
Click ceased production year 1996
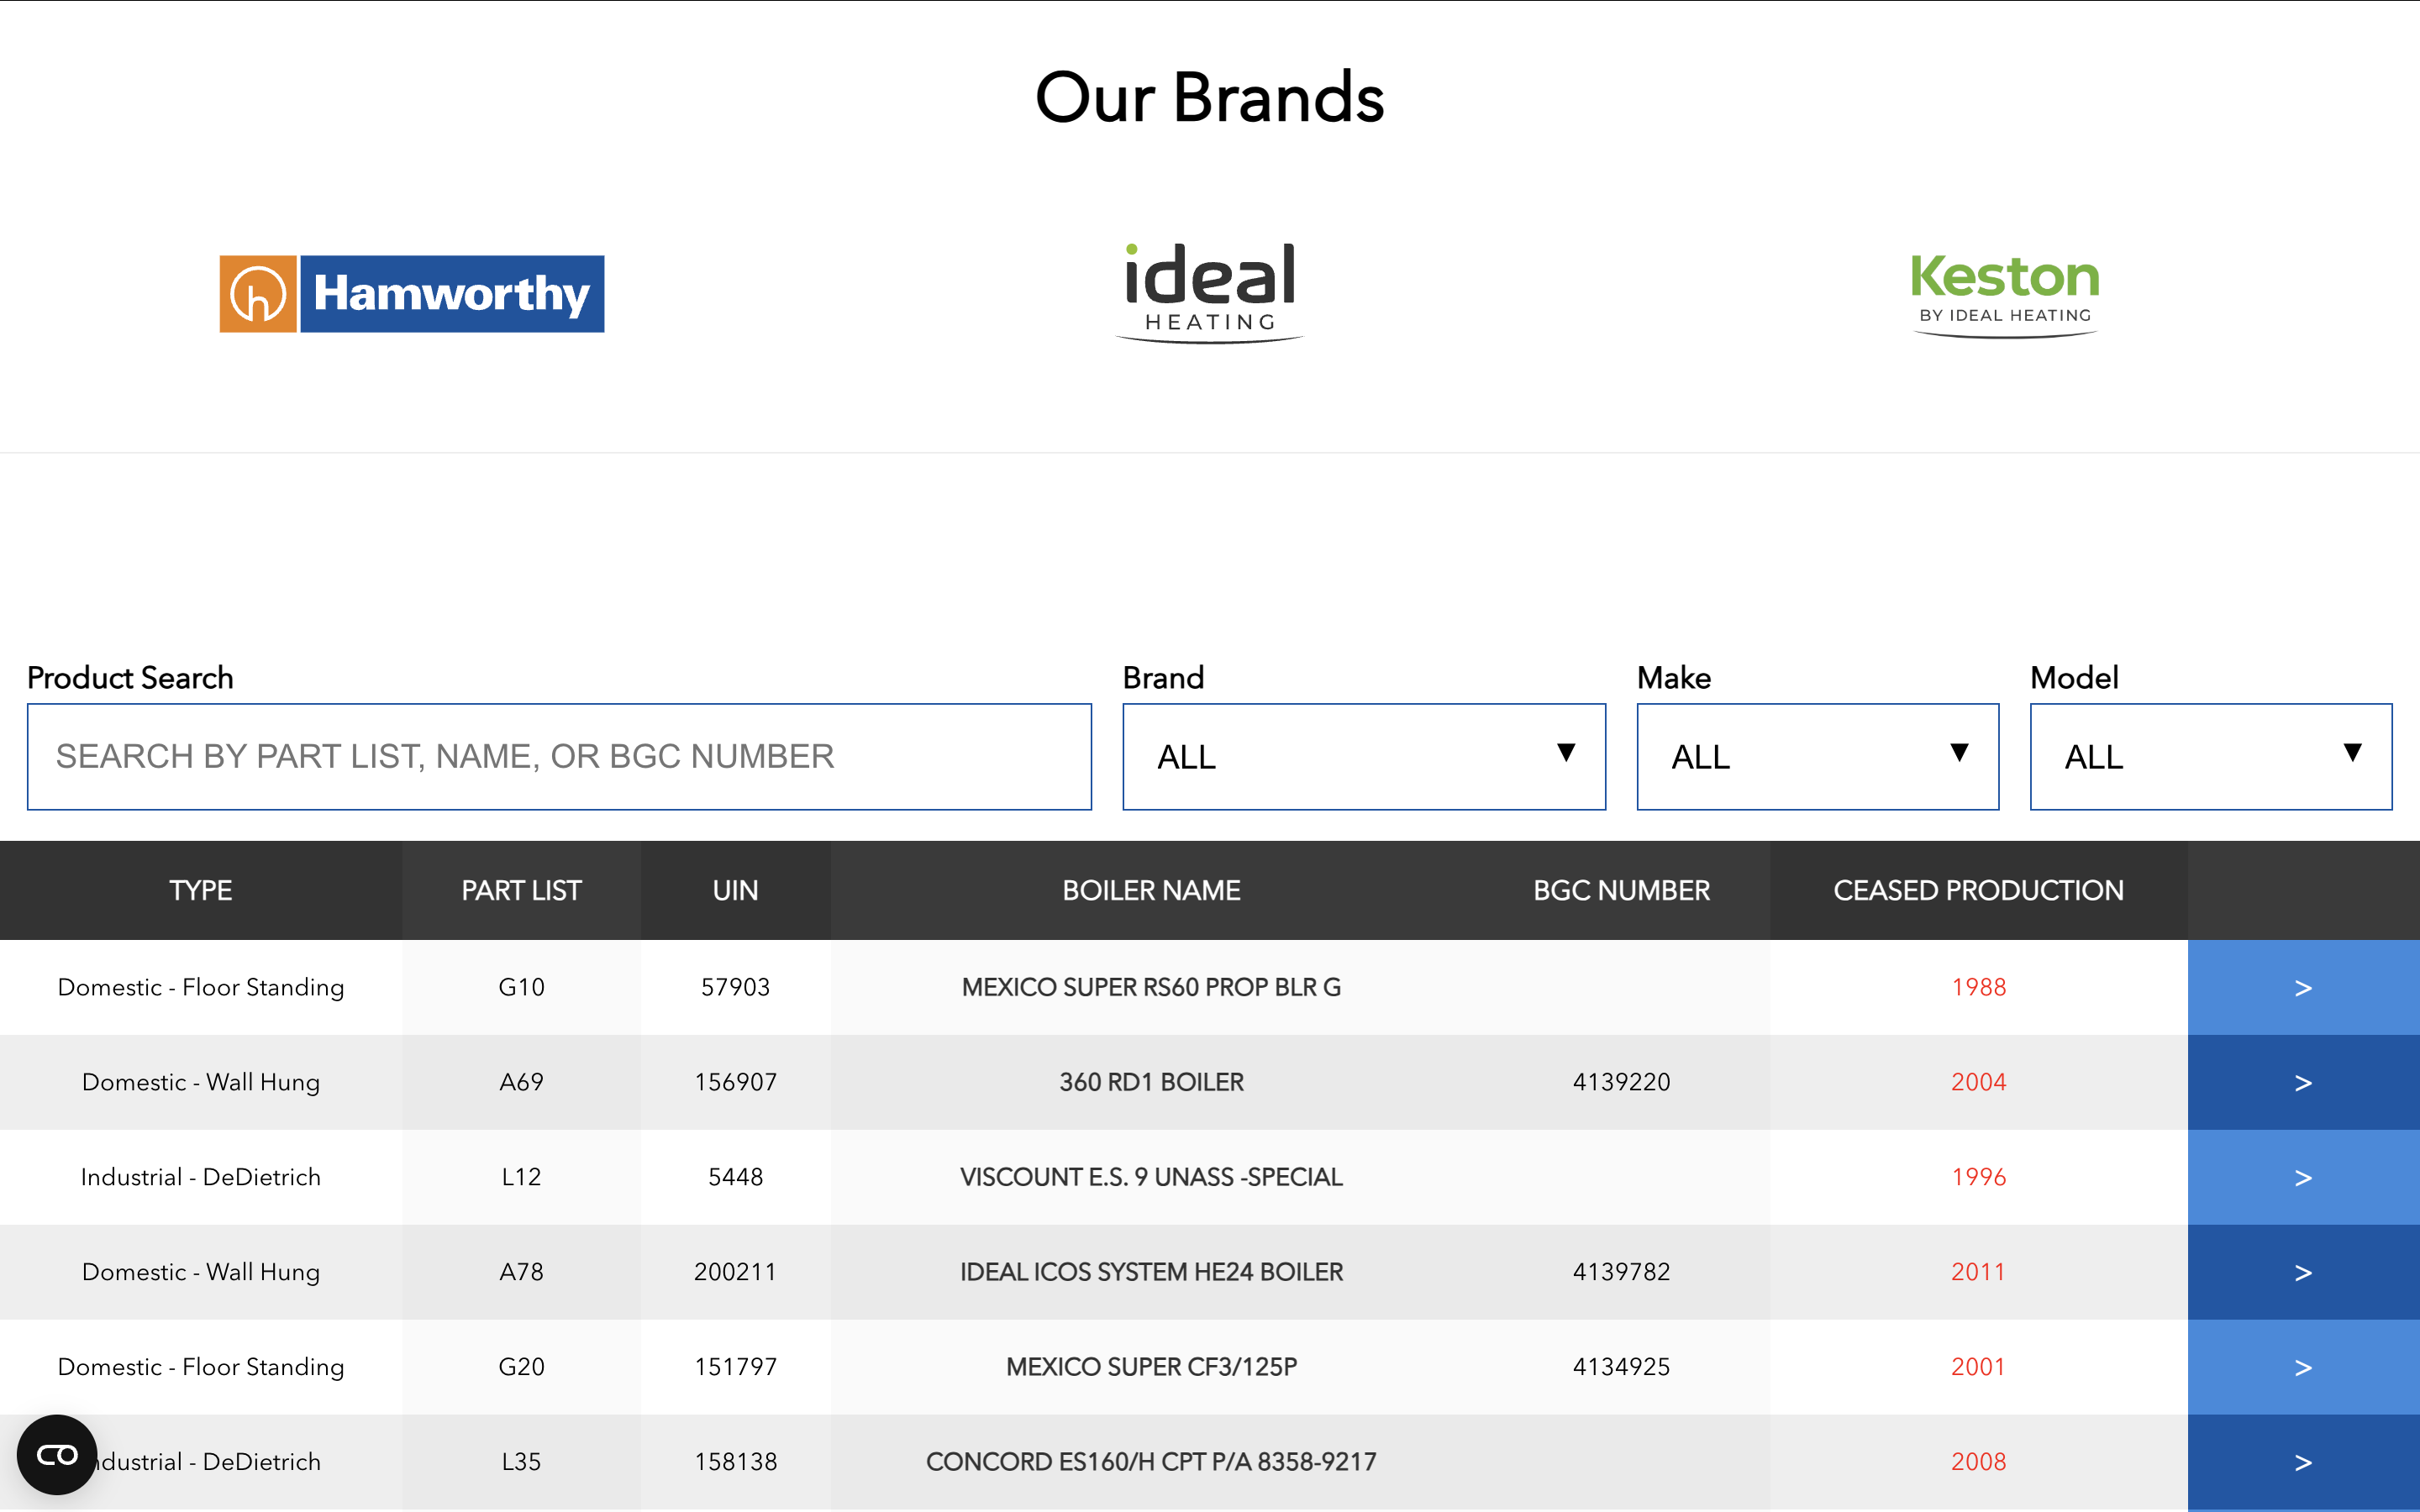[x=1978, y=1178]
